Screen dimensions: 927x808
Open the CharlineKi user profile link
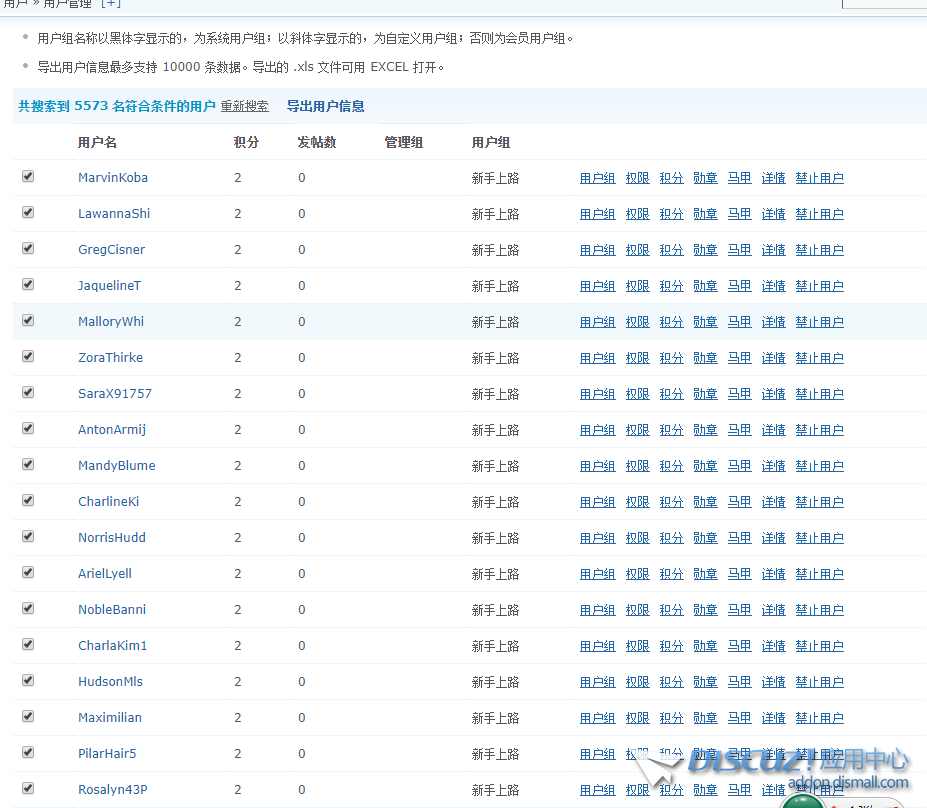click(x=109, y=502)
